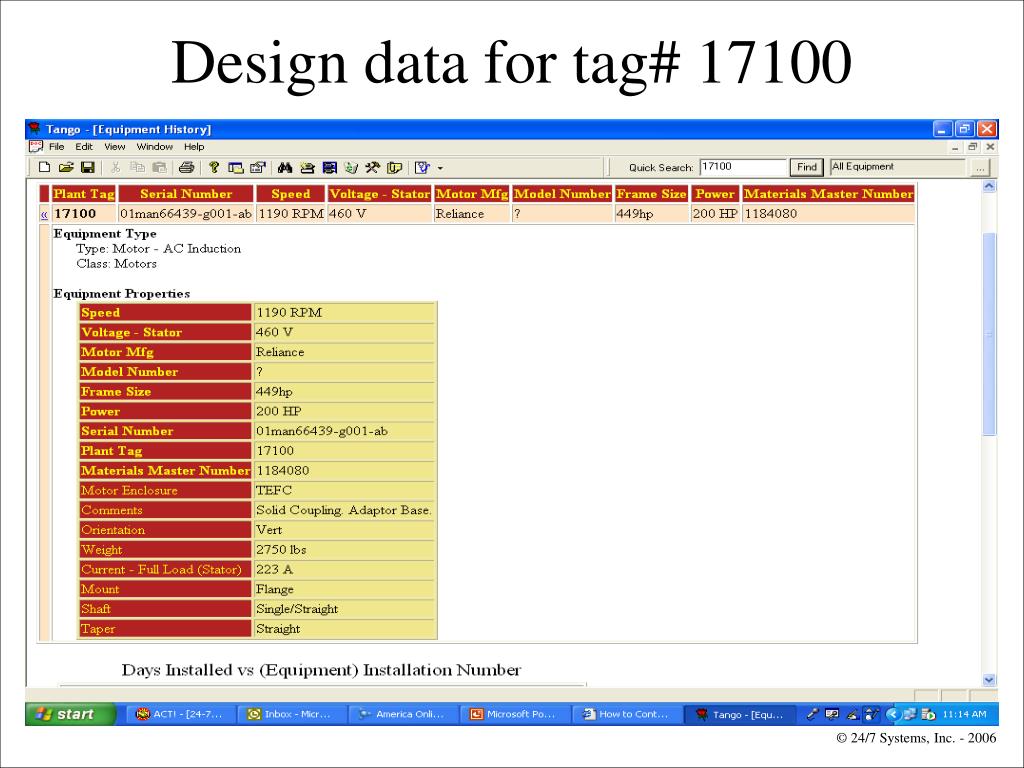The height and width of the screenshot is (768, 1024).
Task: Click the Power column header
Action: pos(714,193)
